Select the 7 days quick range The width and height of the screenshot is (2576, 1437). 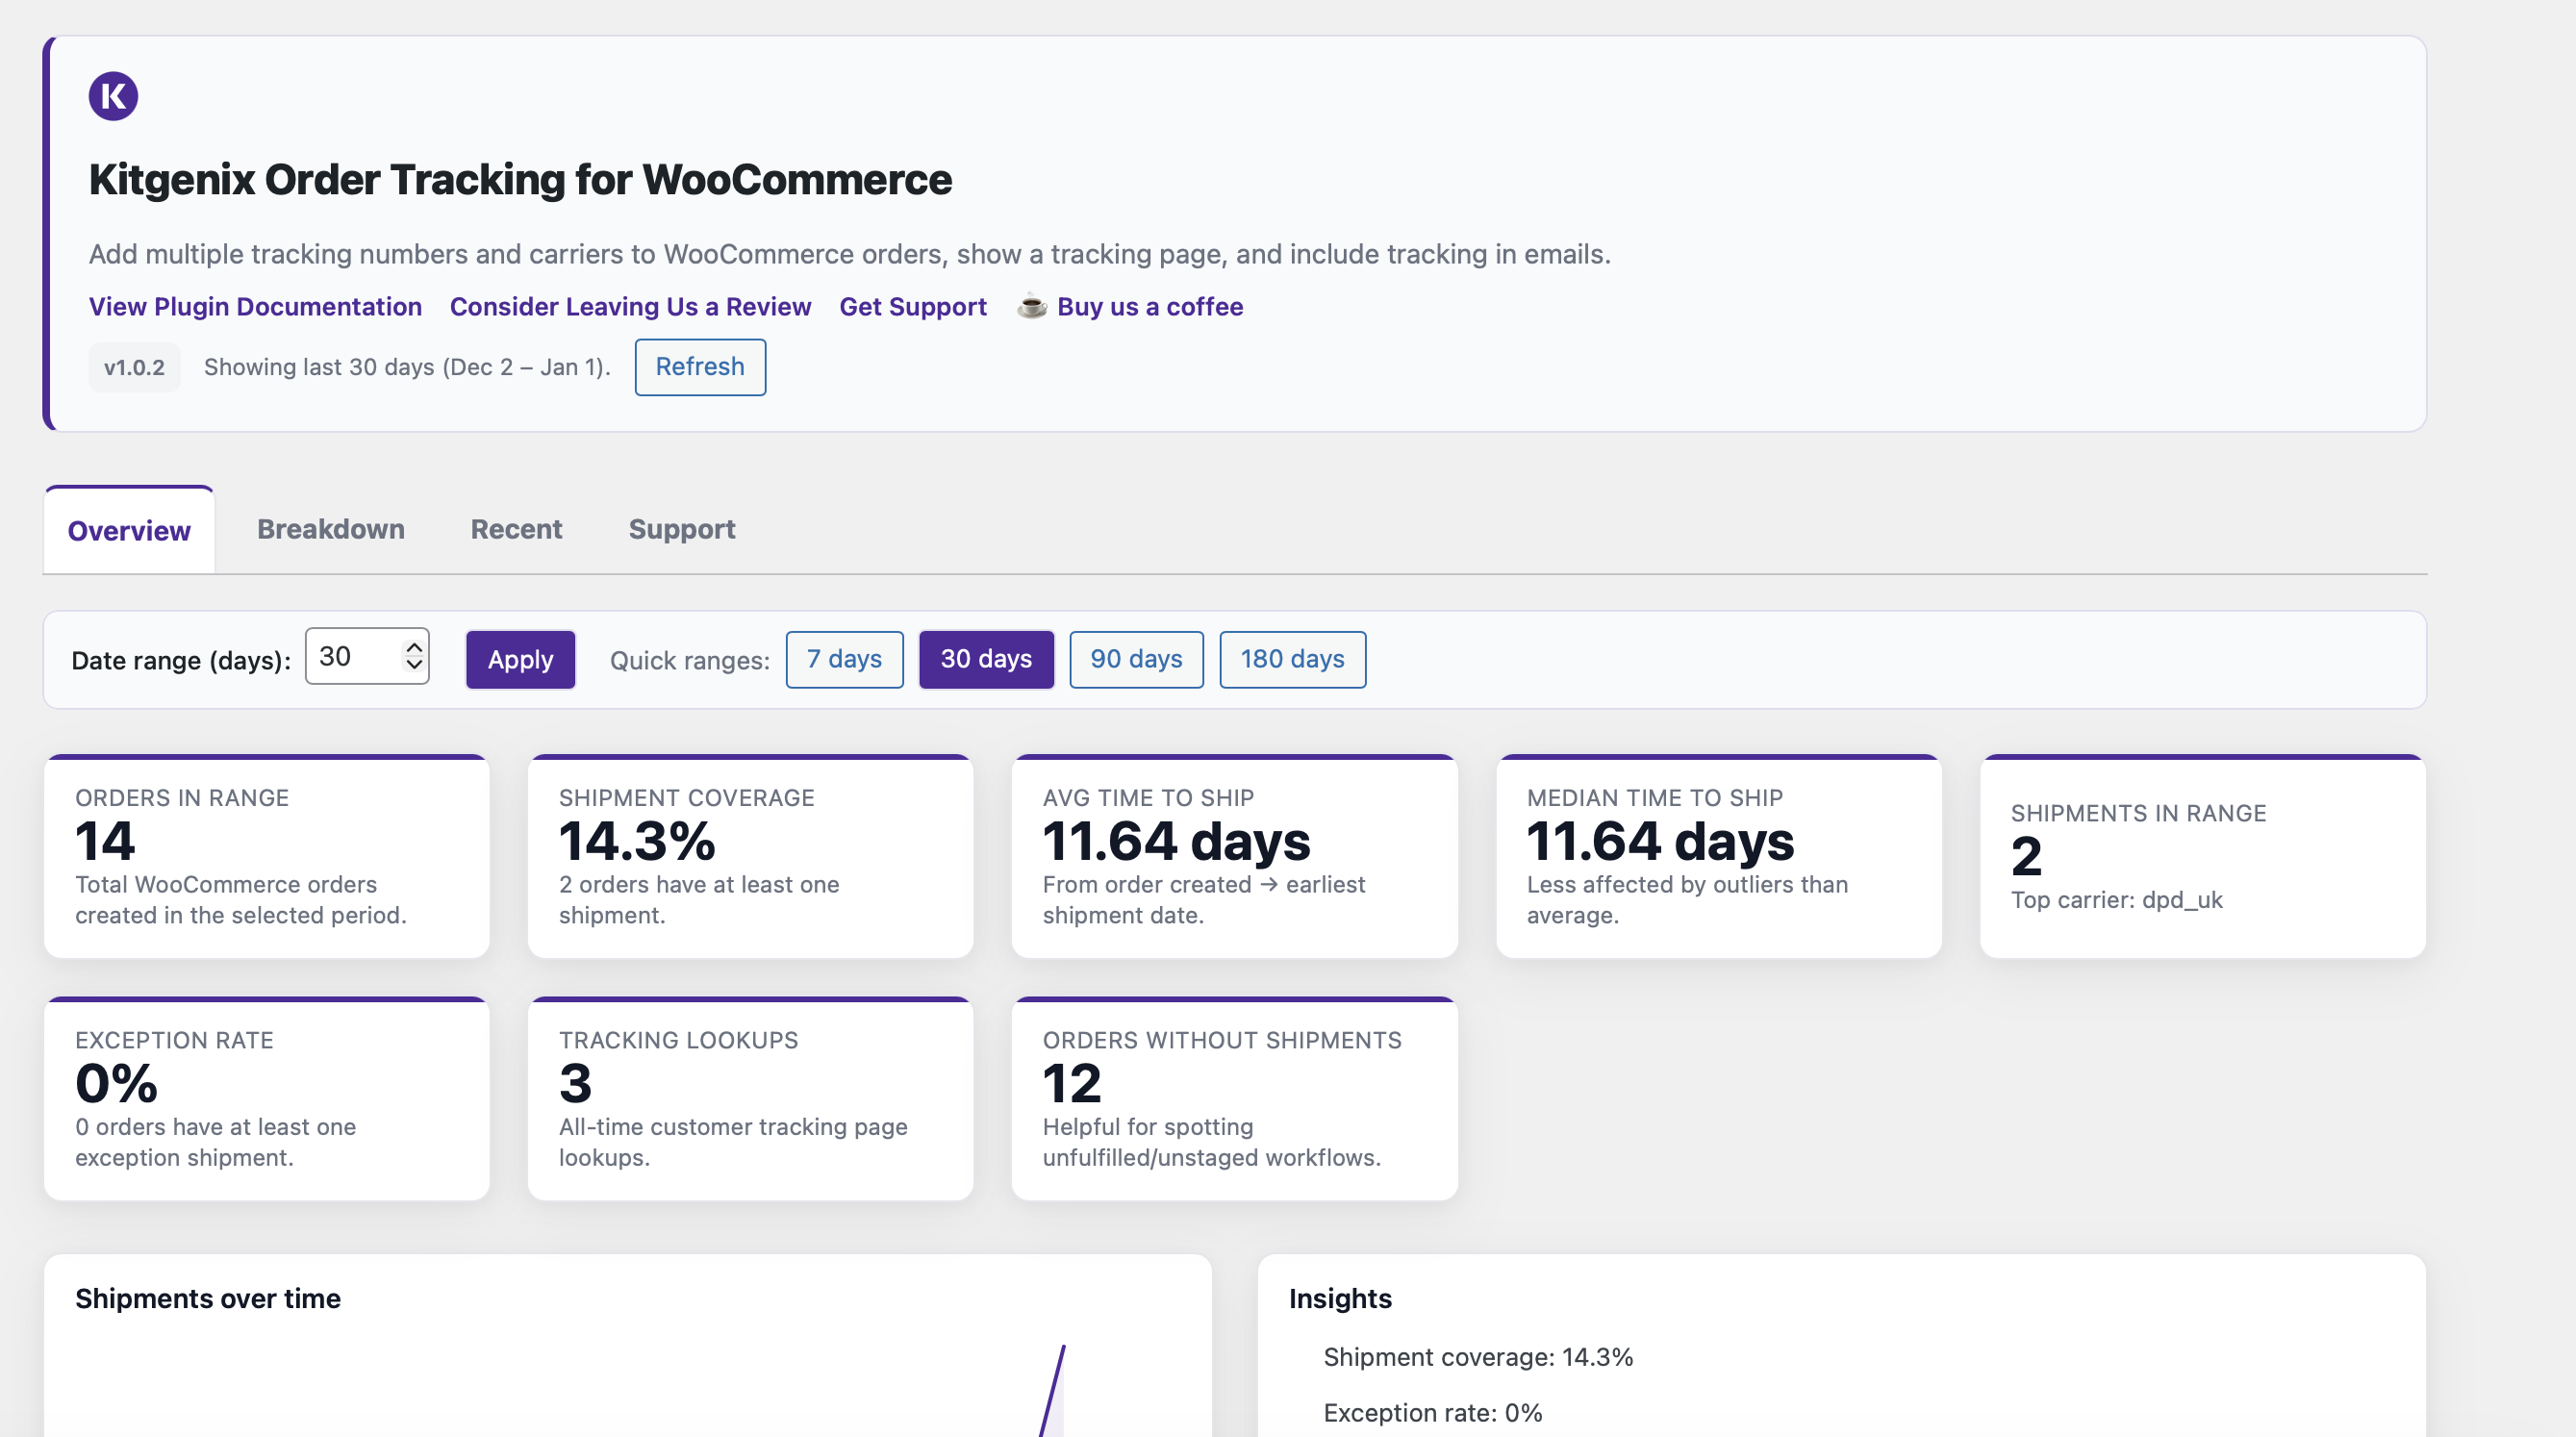pos(843,659)
